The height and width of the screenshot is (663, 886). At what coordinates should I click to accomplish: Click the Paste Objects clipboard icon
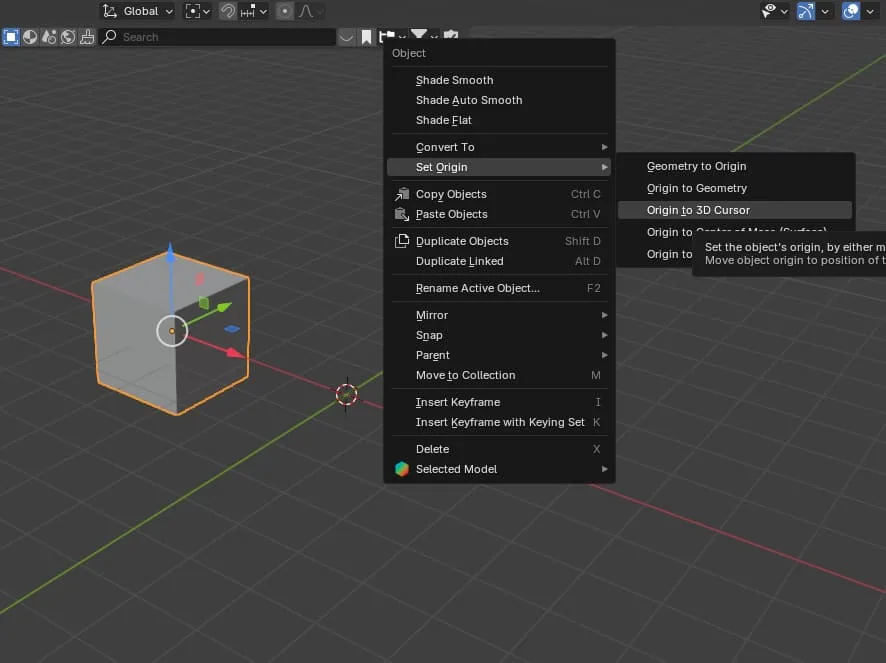(402, 214)
